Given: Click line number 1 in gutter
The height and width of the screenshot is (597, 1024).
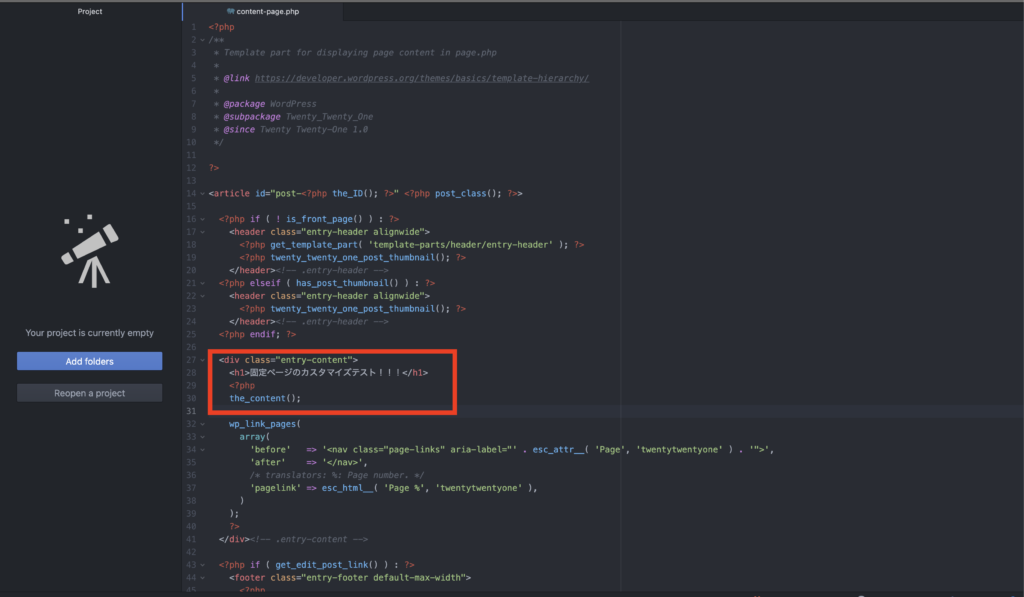Looking at the screenshot, I should point(193,27).
